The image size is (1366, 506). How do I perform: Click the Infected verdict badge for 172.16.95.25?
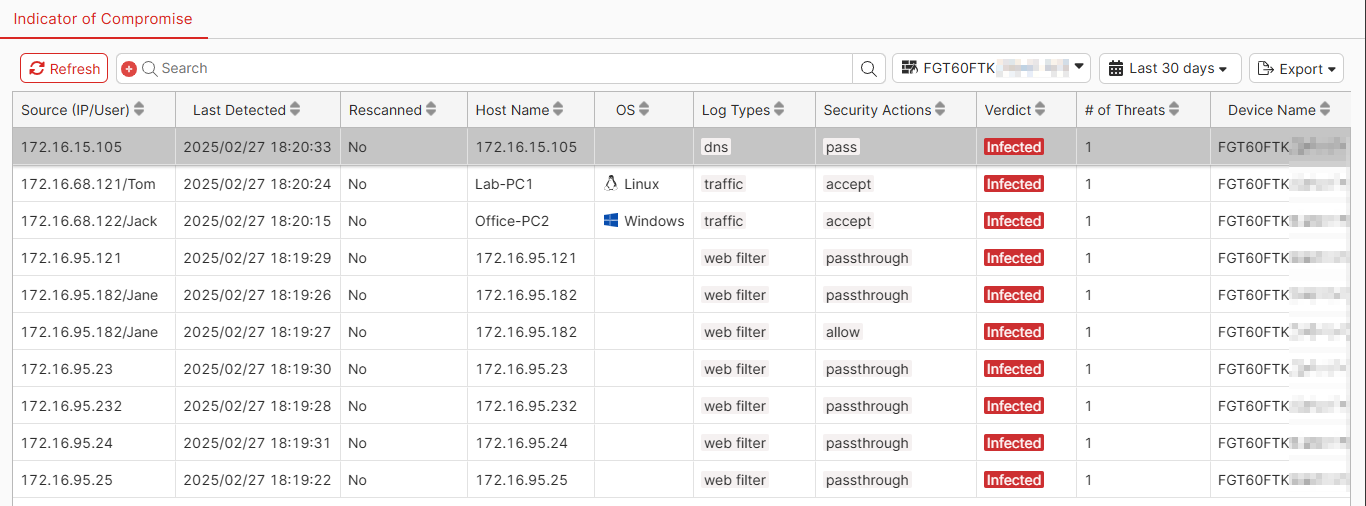(1014, 480)
